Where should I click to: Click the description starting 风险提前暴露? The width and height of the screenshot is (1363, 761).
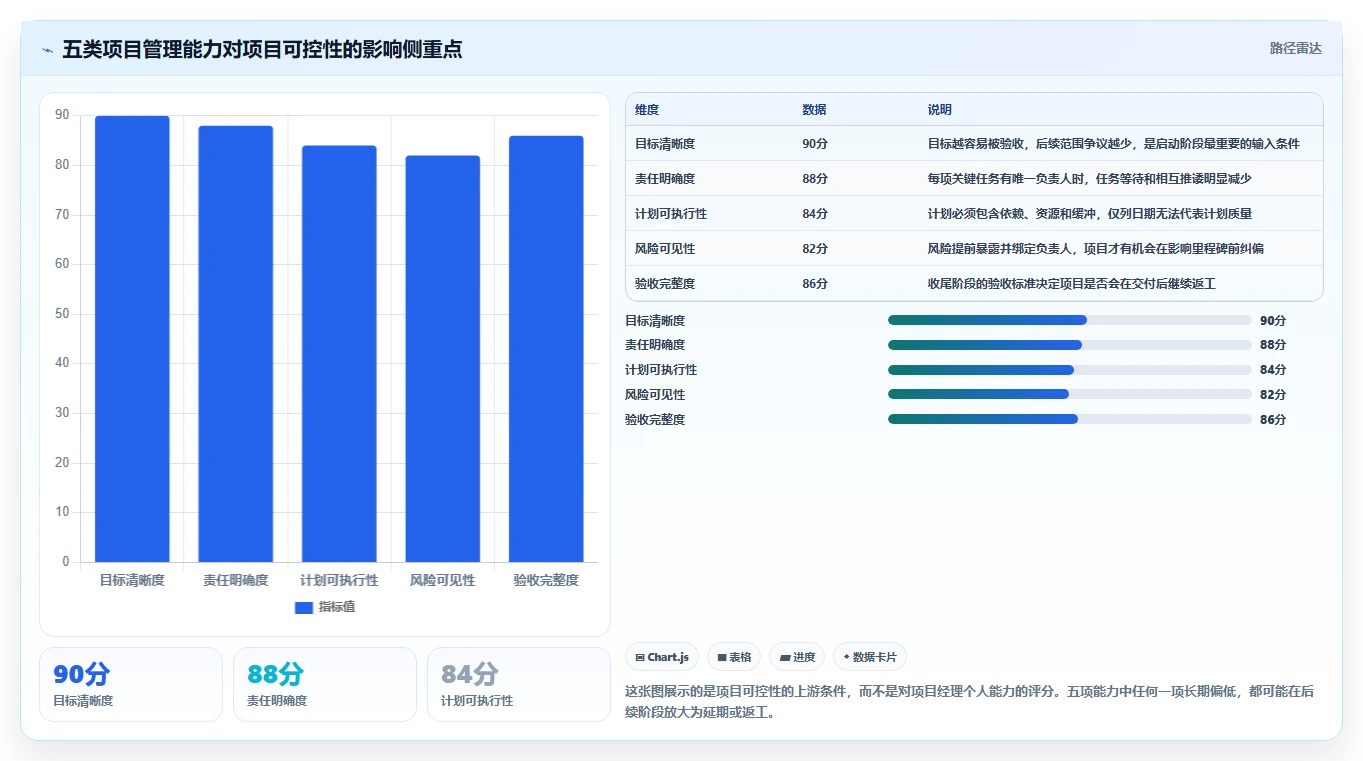[1096, 249]
